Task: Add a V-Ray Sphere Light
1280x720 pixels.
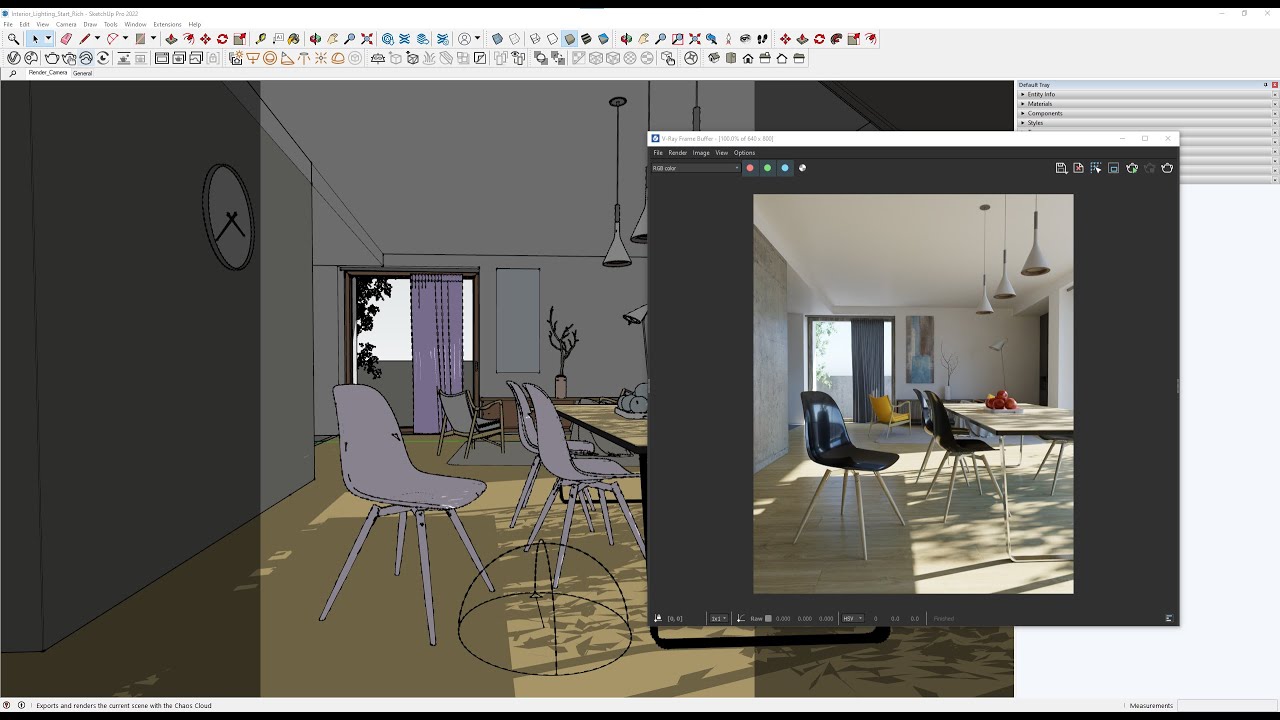Action: pos(270,58)
